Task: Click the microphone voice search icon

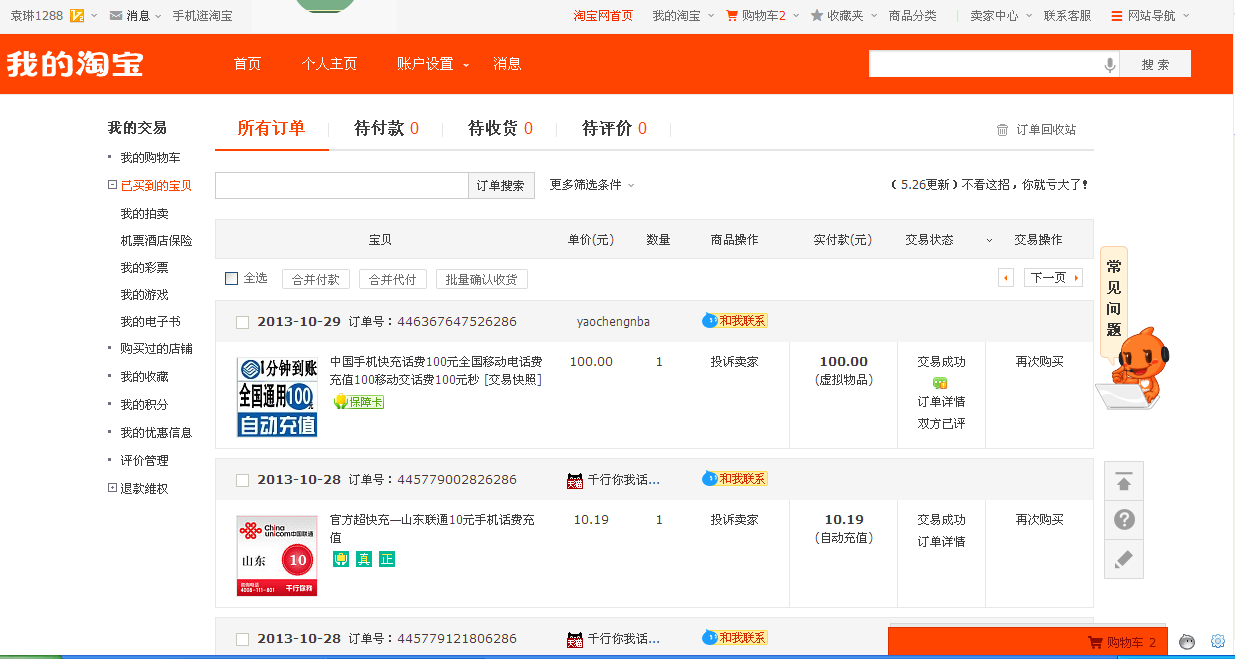Action: (x=1109, y=65)
